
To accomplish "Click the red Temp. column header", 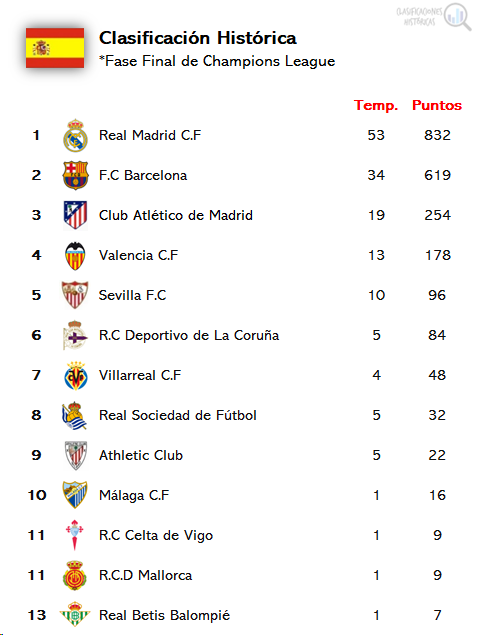I will [376, 105].
